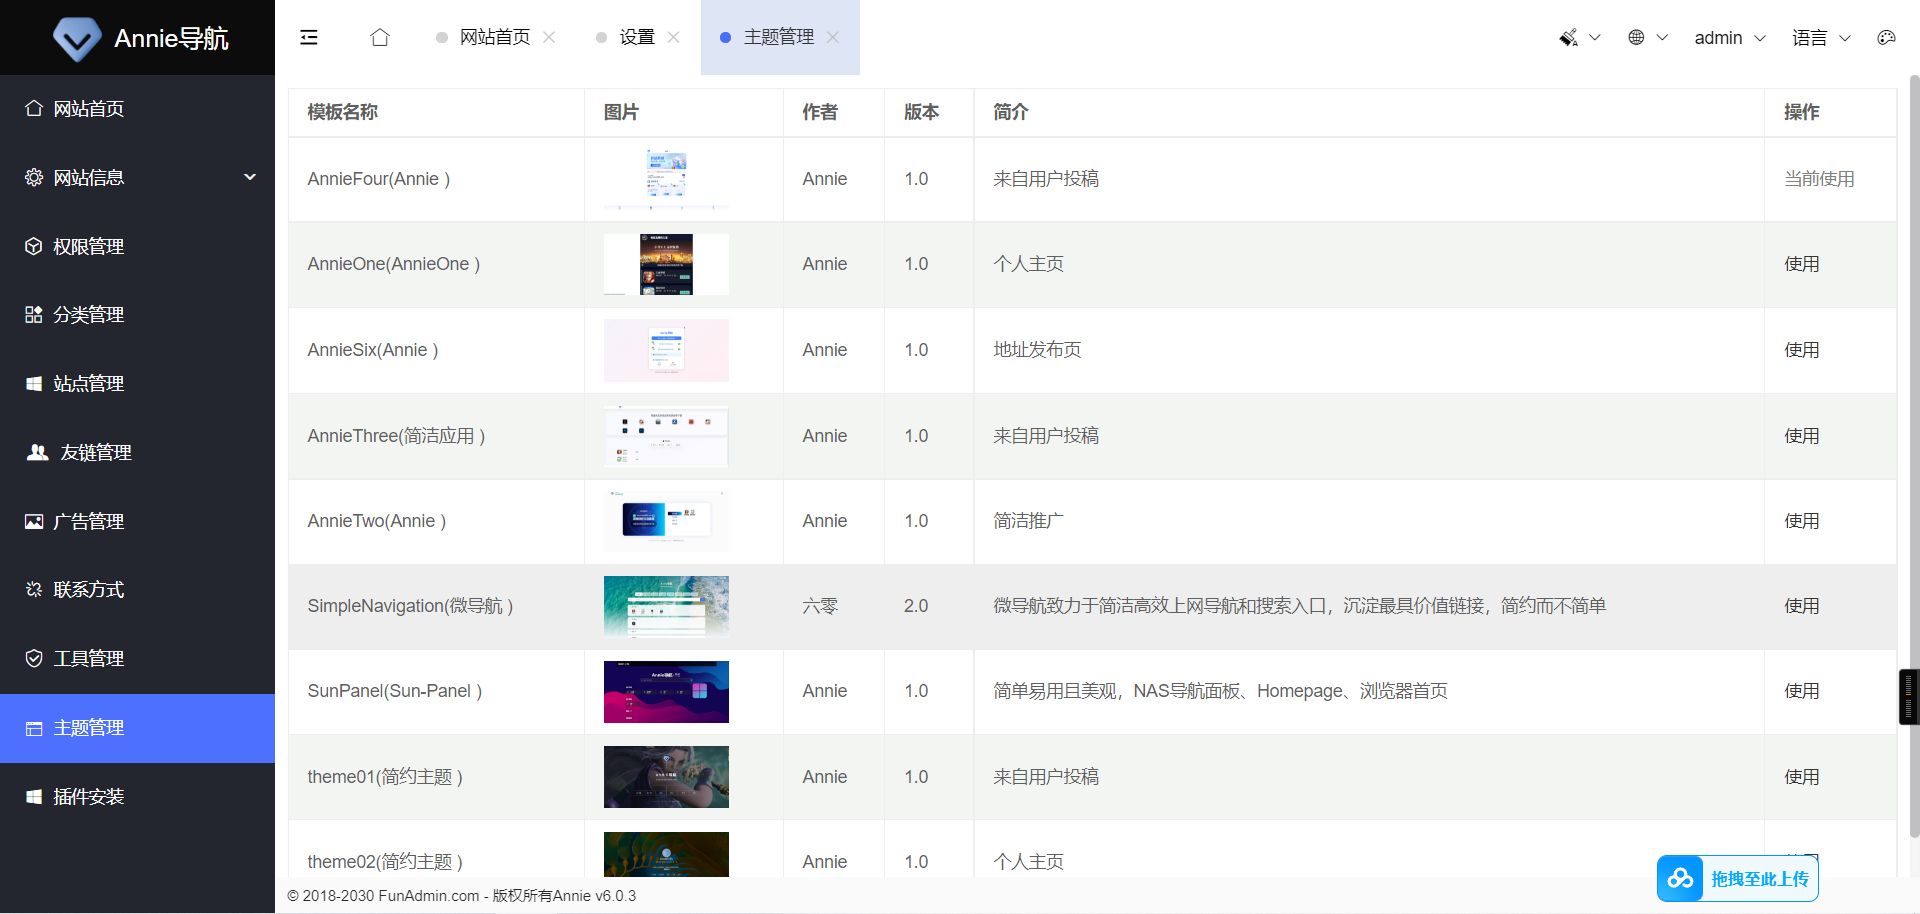Collapse the sidebar with the menu fold icon

click(x=309, y=37)
